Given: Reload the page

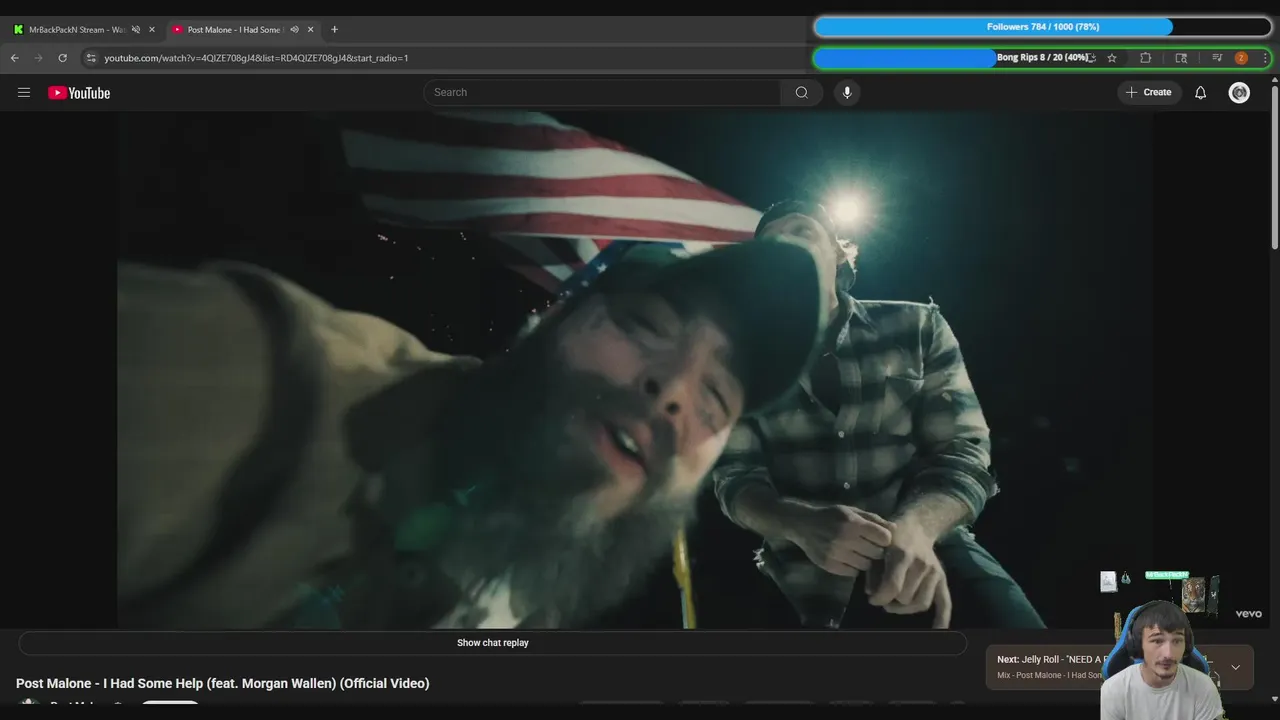Looking at the screenshot, I should pos(62,58).
